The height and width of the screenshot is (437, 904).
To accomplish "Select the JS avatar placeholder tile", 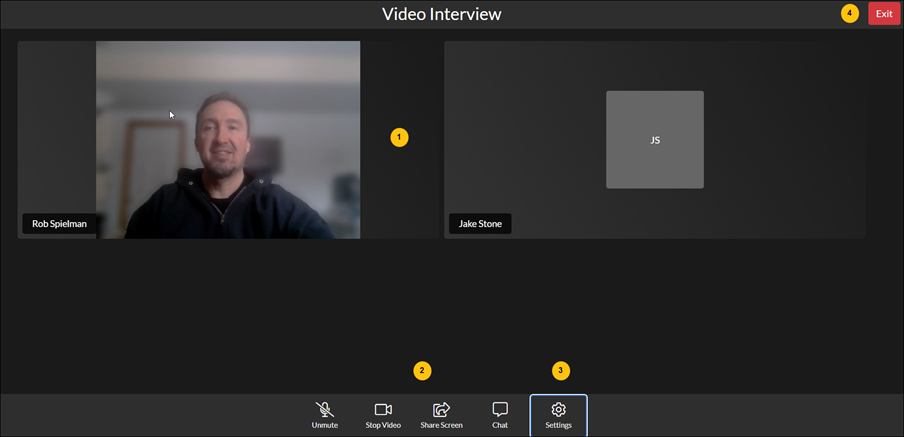I will (654, 140).
